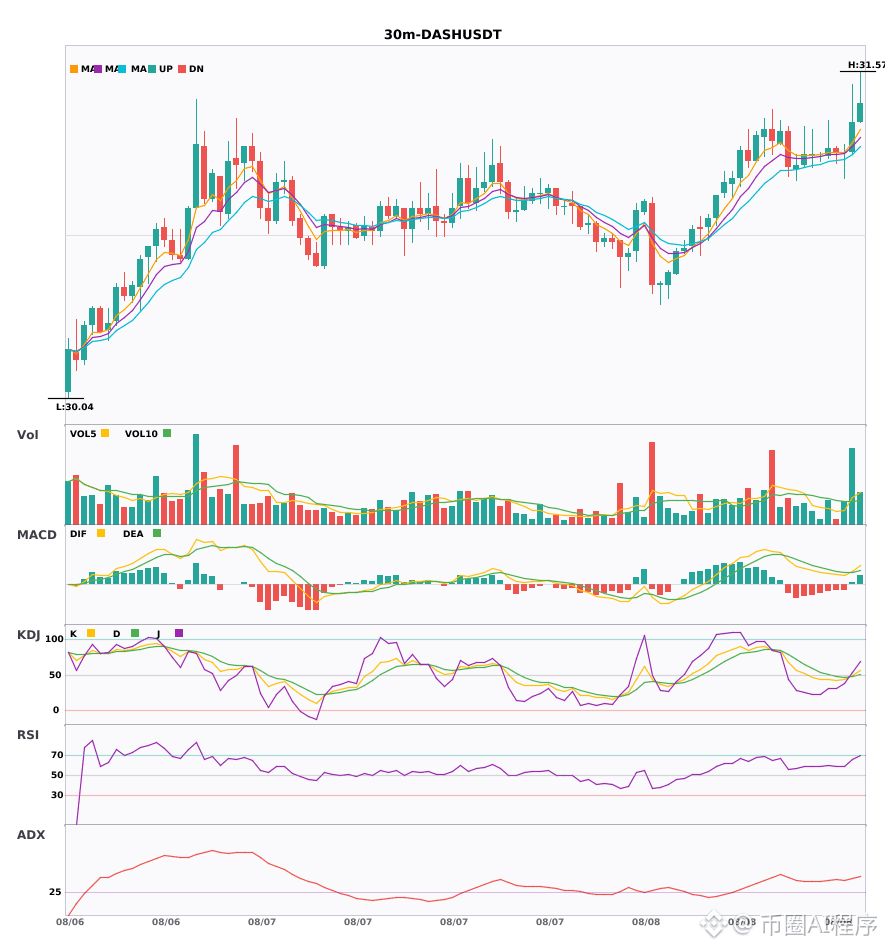The image size is (885, 950).
Task: Click the 0 tick on KDJ axis
Action: 56,710
